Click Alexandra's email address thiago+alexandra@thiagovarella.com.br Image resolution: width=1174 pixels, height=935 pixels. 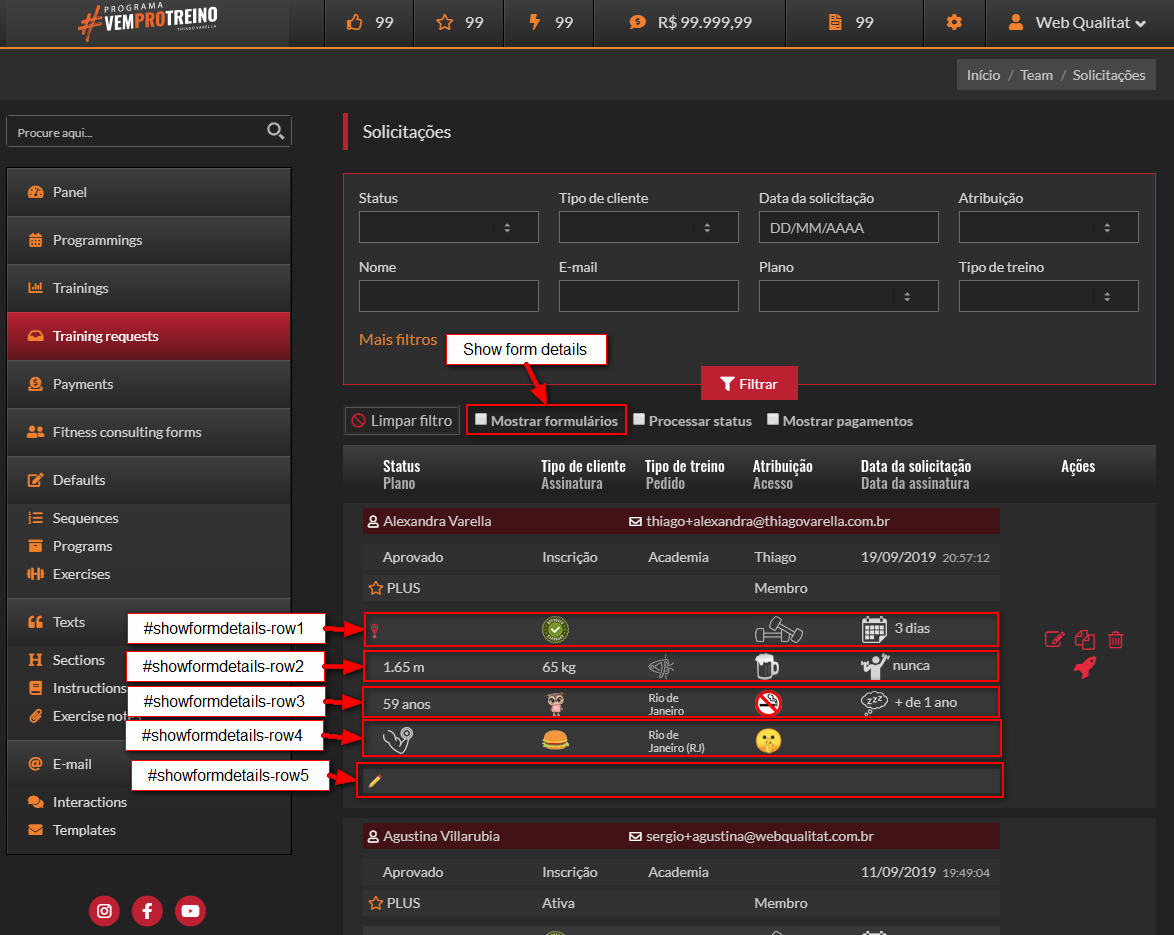pyautogui.click(x=767, y=521)
